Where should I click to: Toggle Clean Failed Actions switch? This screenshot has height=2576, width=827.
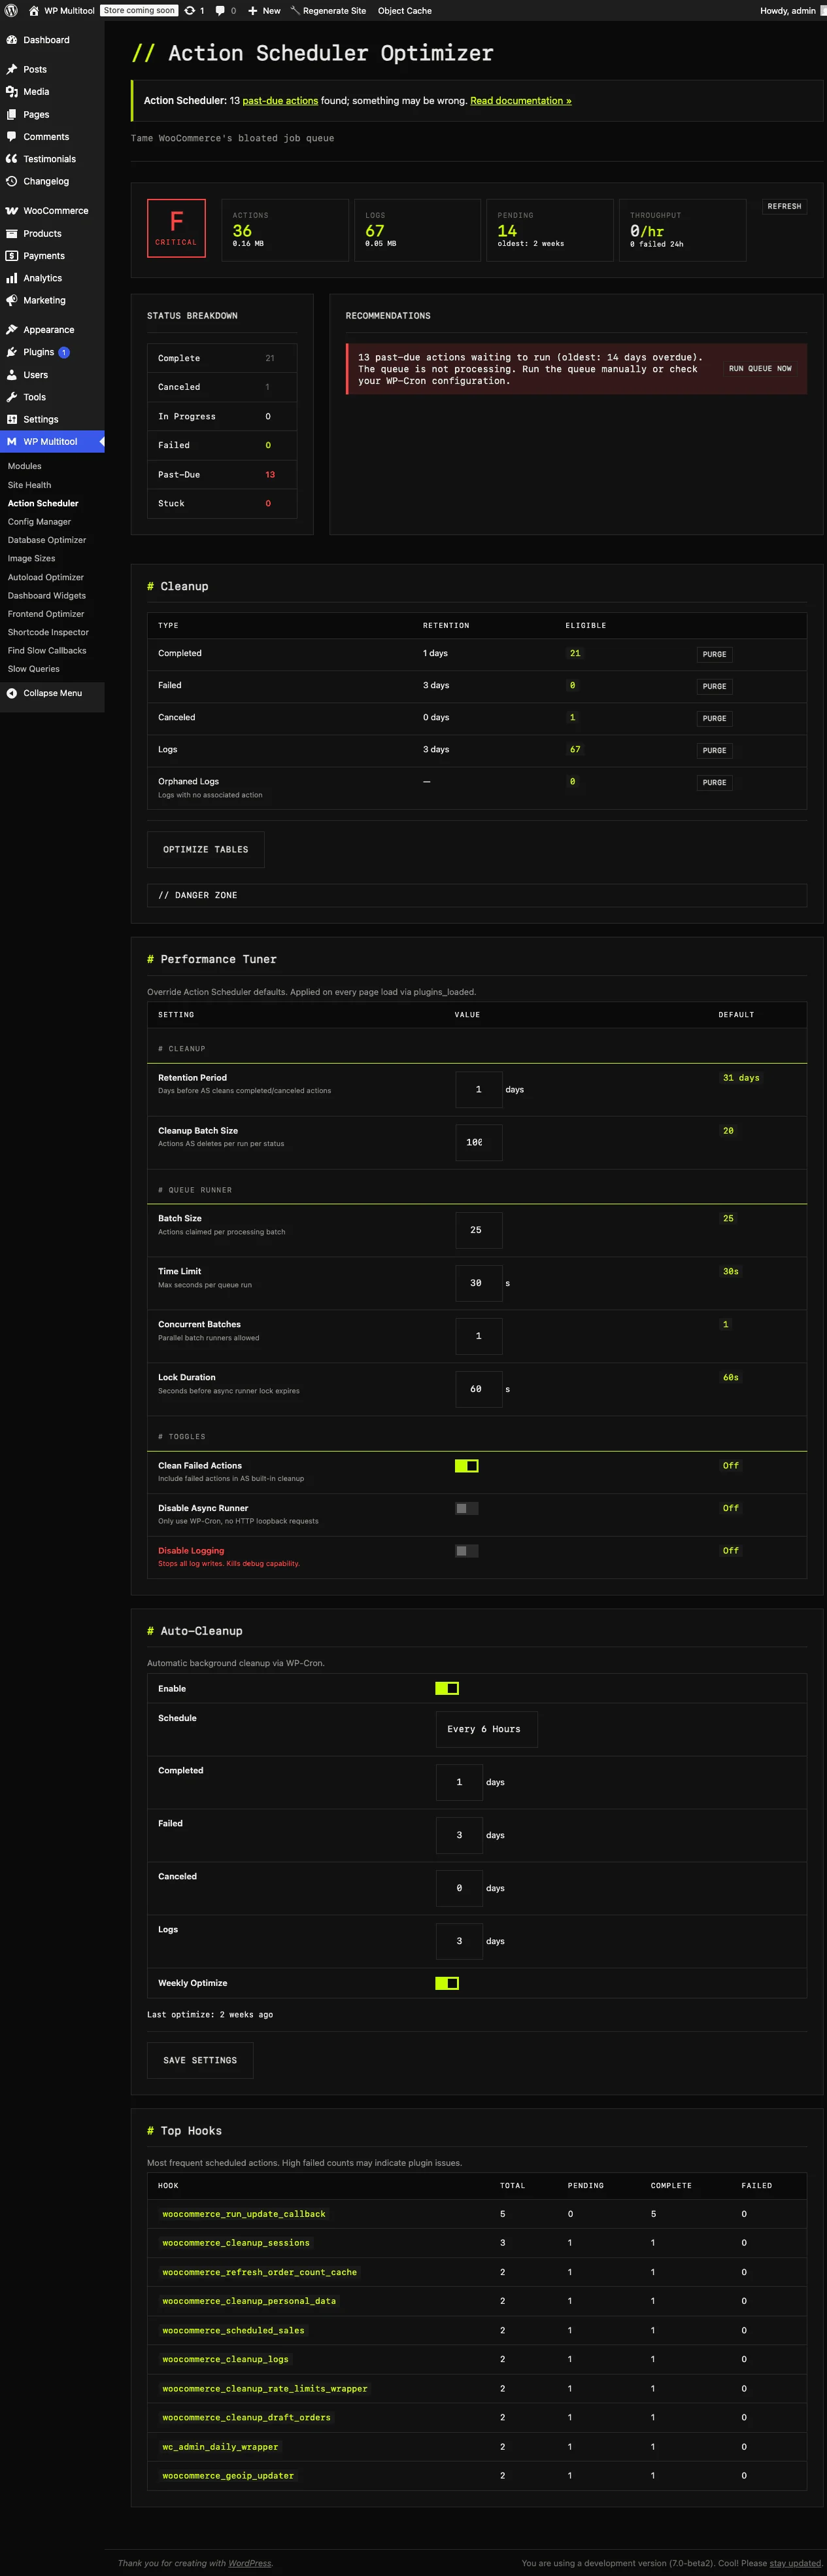point(466,1466)
